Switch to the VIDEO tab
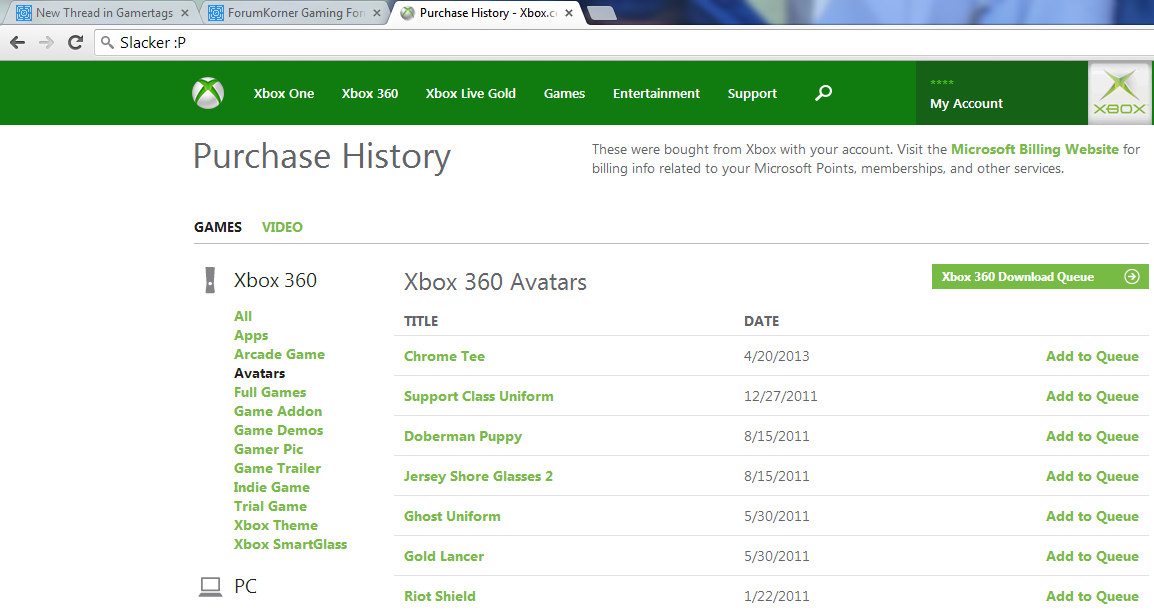The image size is (1154, 615). (x=282, y=227)
